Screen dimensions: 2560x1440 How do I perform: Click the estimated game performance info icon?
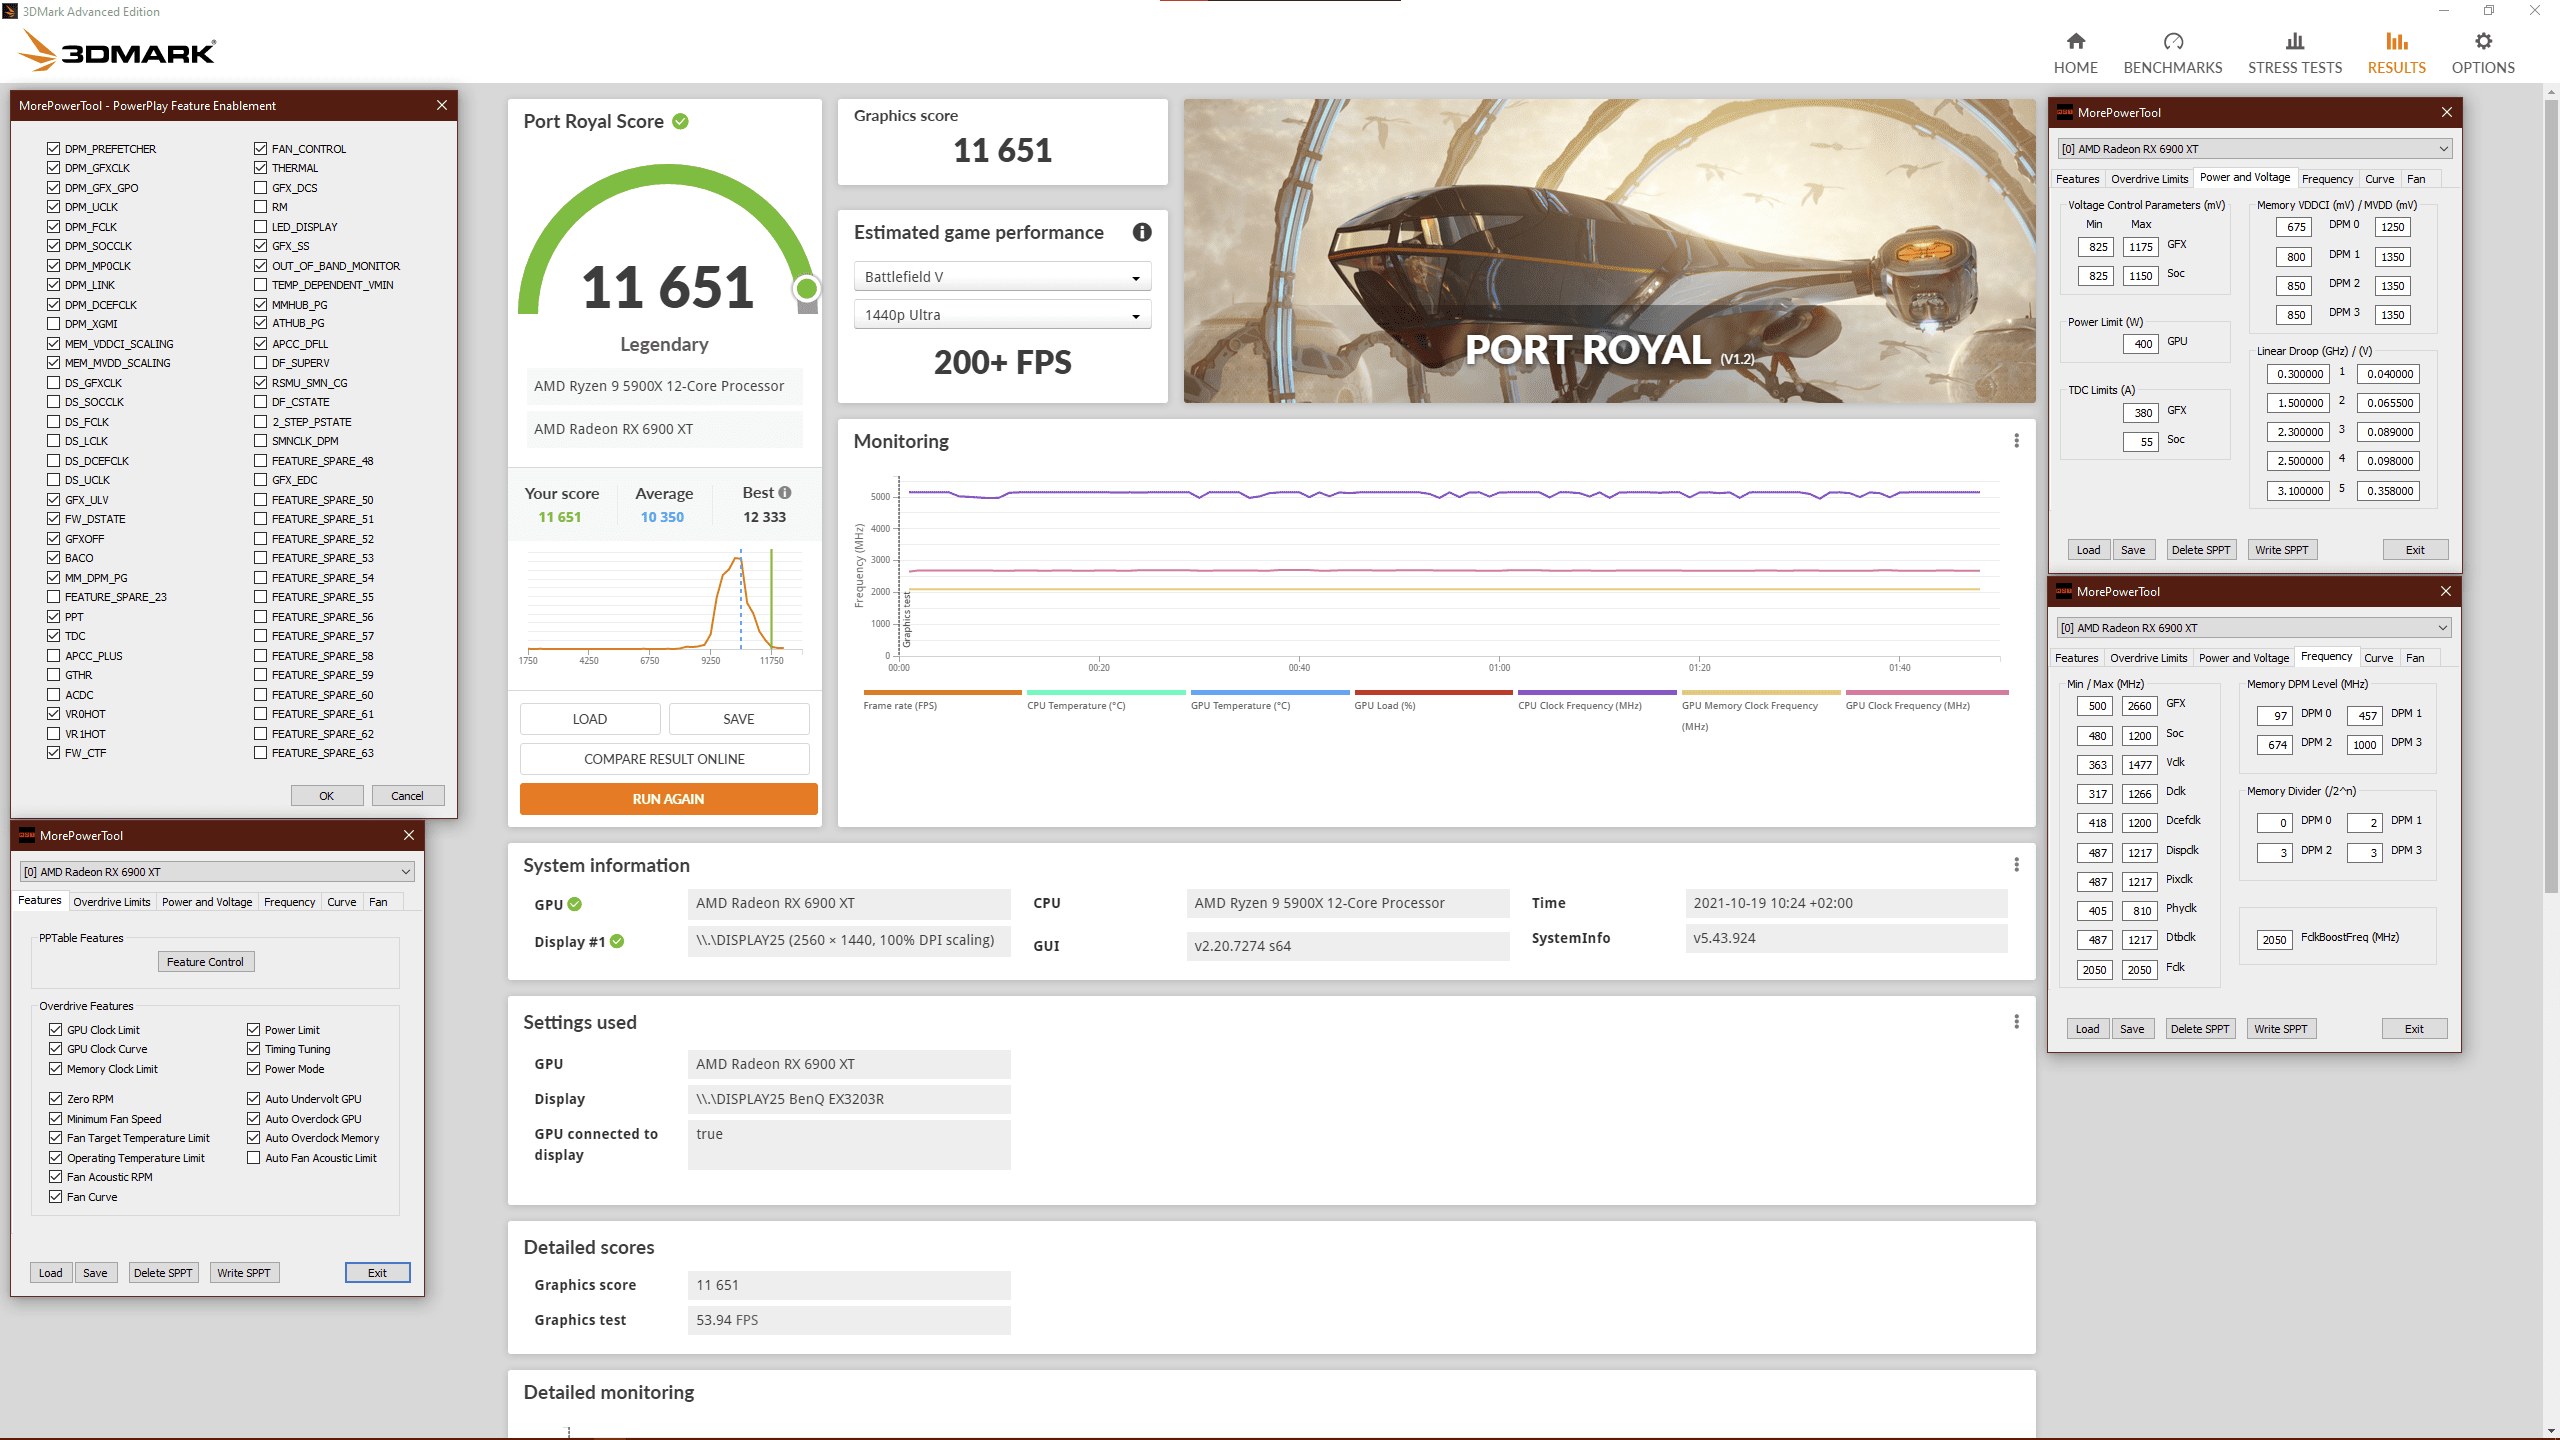1142,232
